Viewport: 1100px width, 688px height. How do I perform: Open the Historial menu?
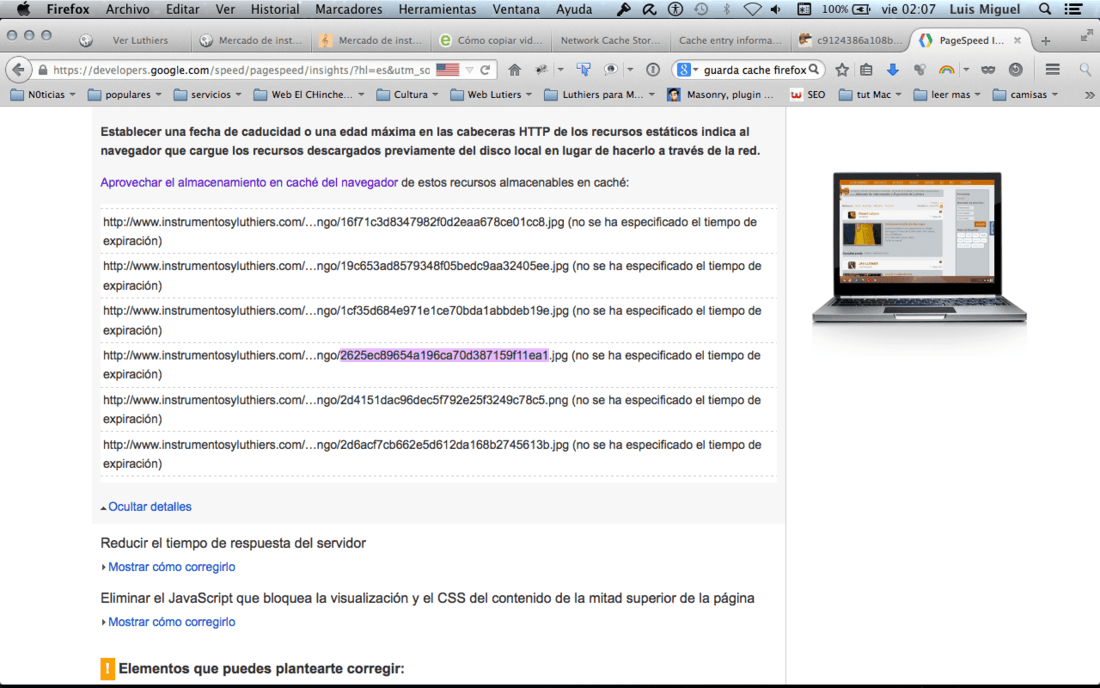(x=275, y=9)
